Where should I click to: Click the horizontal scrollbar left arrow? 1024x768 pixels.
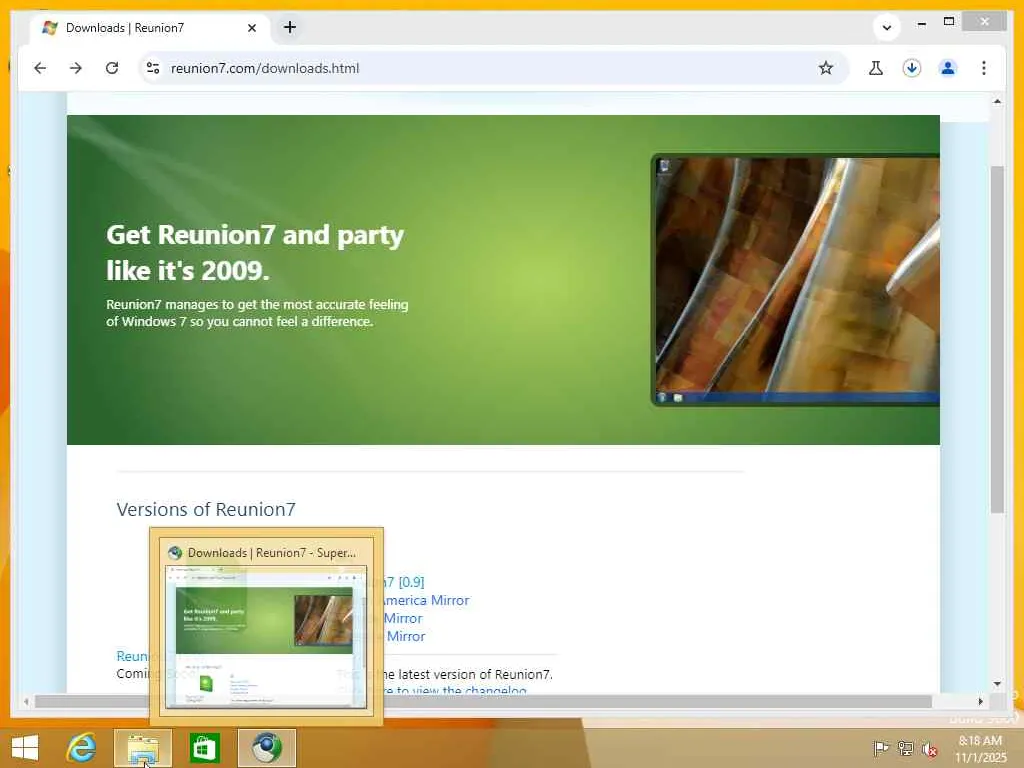pos(26,701)
